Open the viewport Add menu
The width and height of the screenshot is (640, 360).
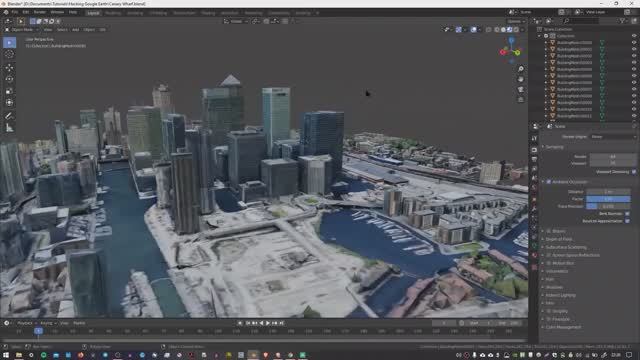click(x=76, y=29)
